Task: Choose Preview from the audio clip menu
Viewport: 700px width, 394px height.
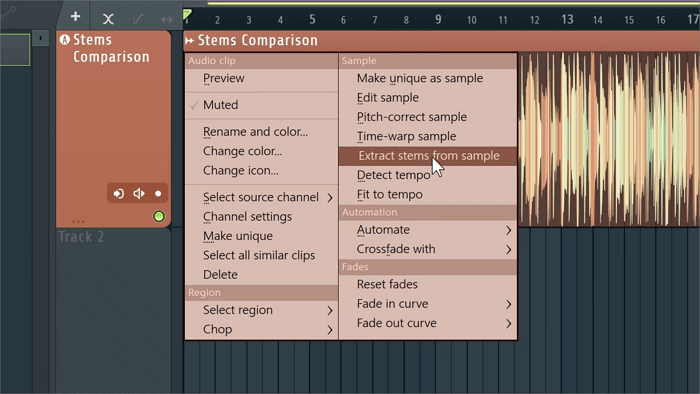Action: pos(261,78)
